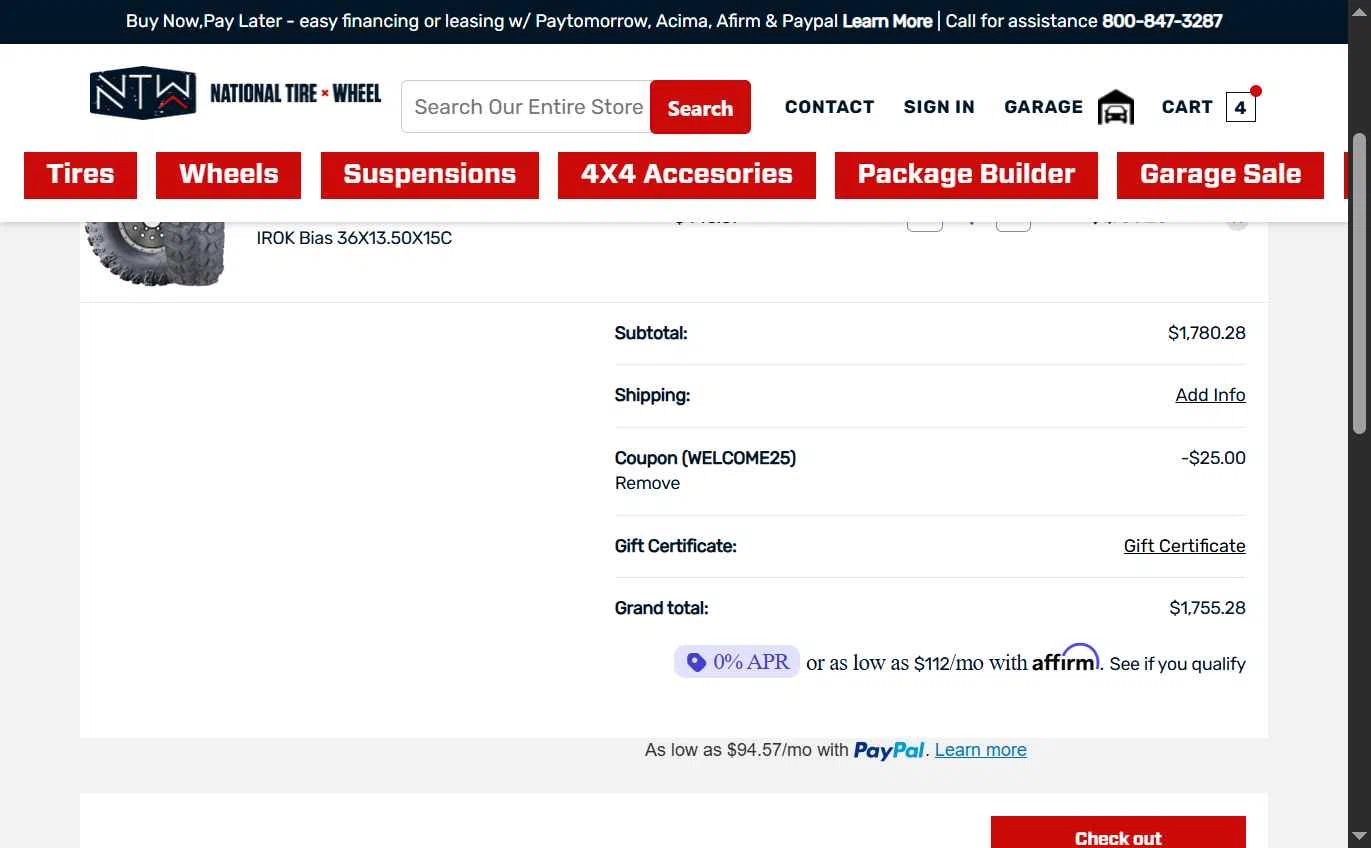This screenshot has width=1371, height=848.
Task: Open the Garage car icon
Action: tap(1115, 107)
